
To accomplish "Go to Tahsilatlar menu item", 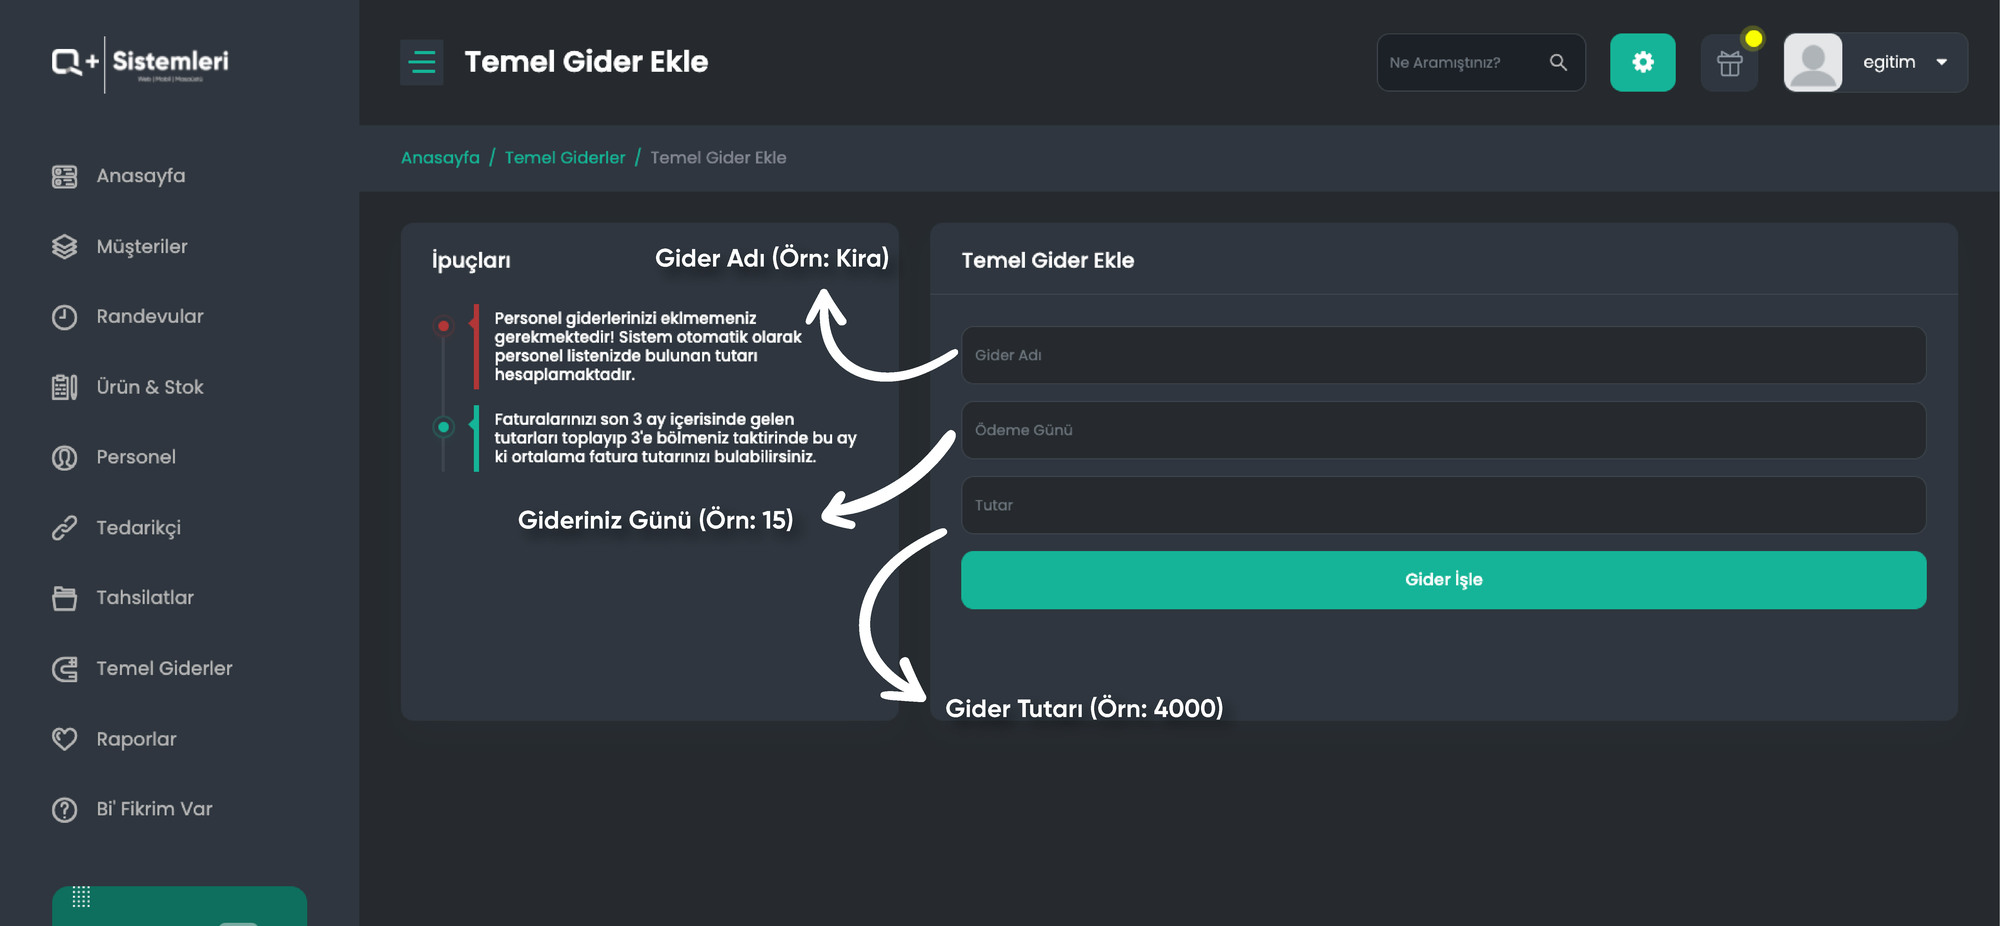I will [x=144, y=598].
